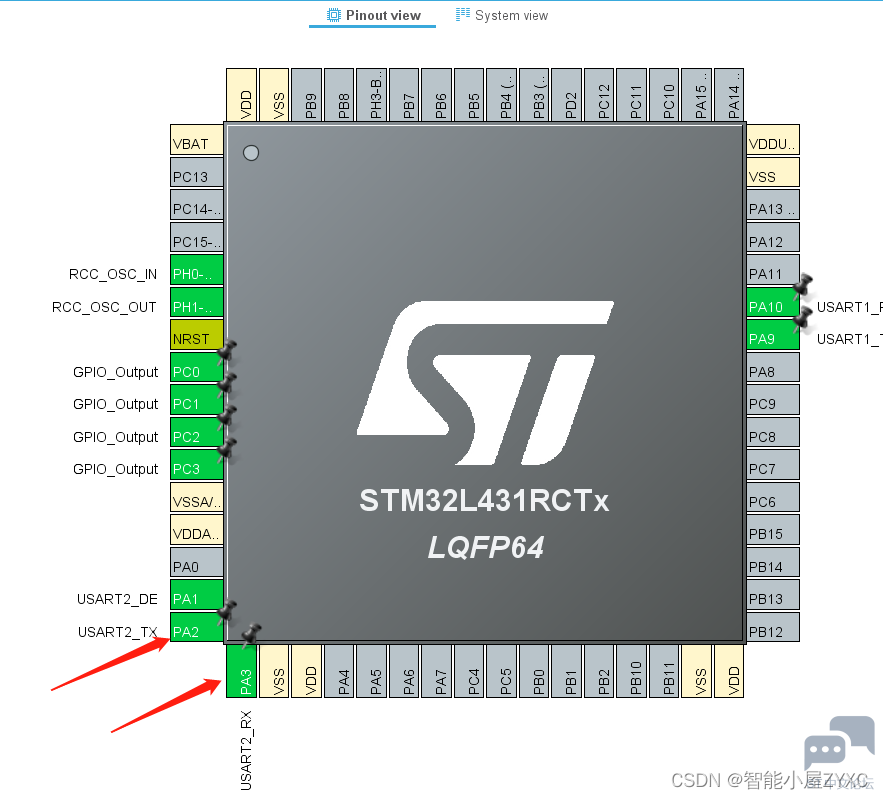Select the PD2 pin
This screenshot has width=883, height=799.
[567, 95]
